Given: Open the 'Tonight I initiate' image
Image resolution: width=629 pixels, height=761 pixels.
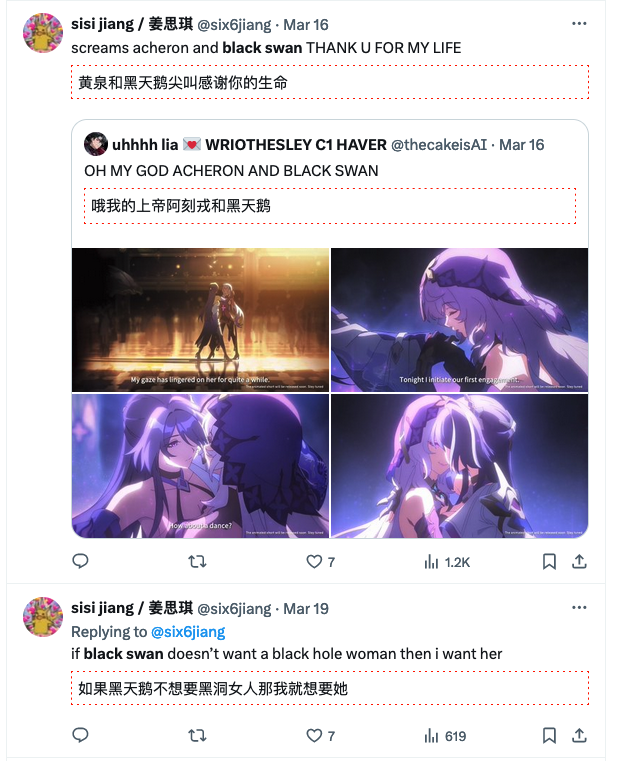Looking at the screenshot, I should tap(460, 320).
